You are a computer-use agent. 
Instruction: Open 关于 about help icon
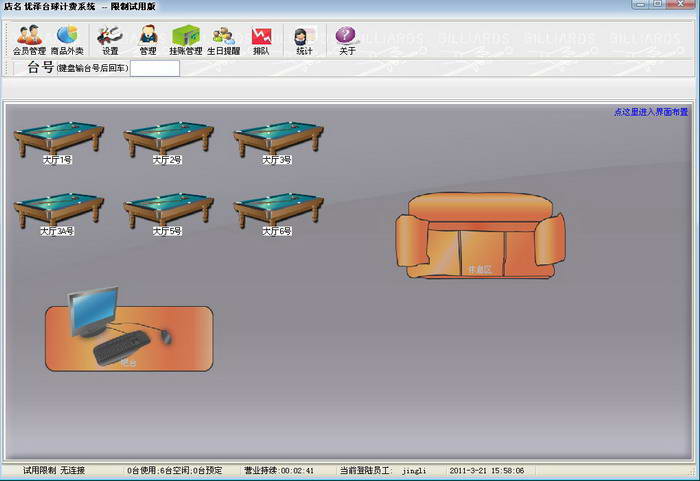(347, 40)
